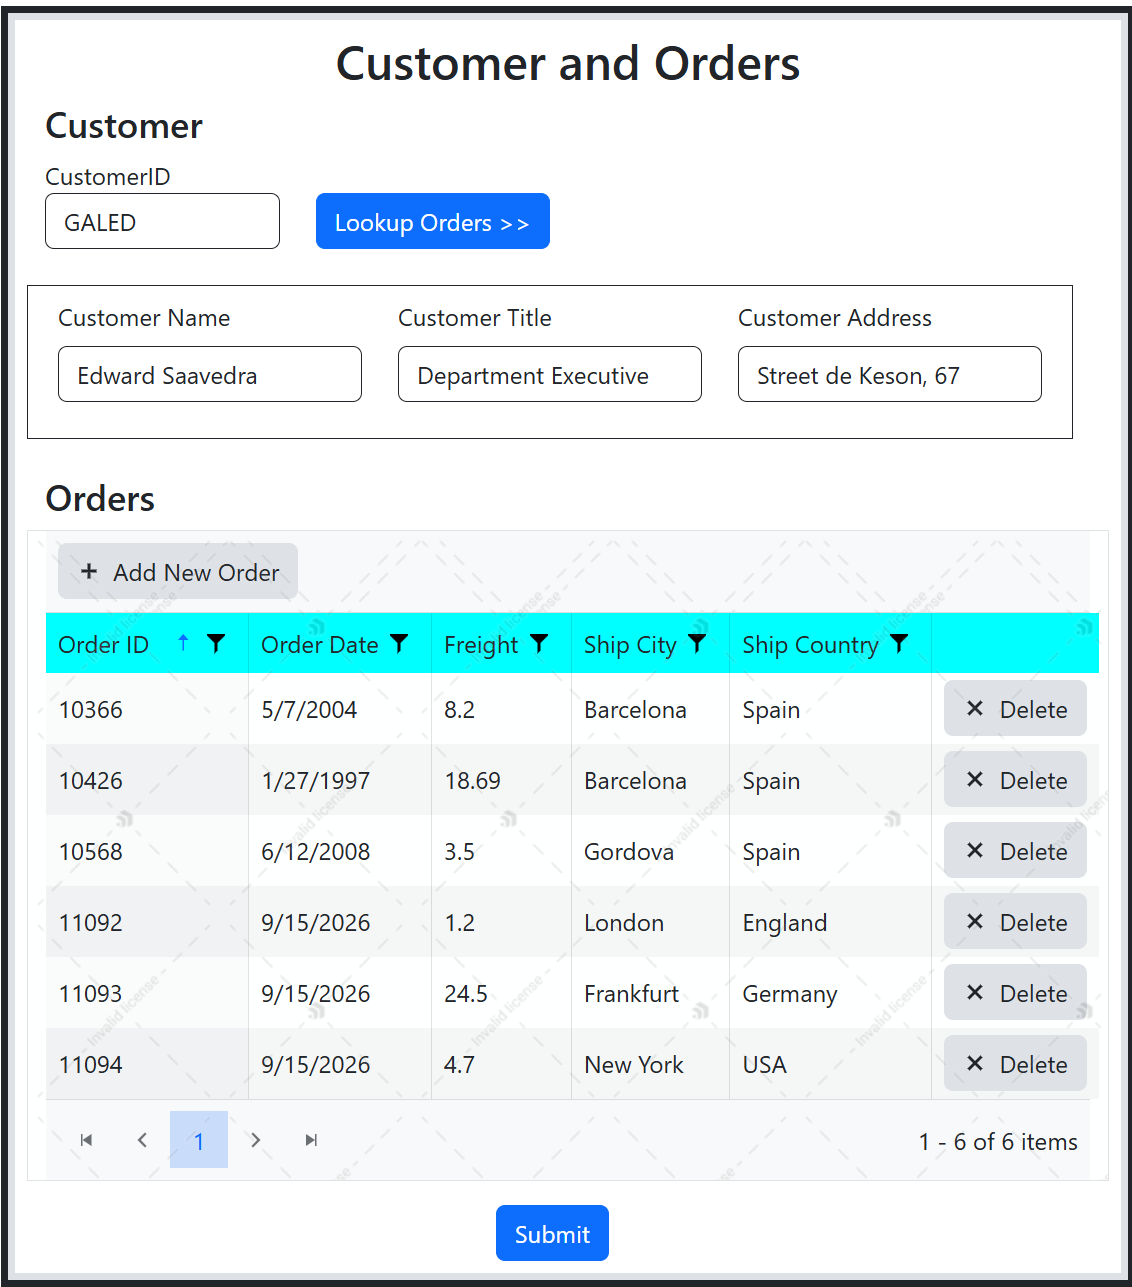
Task: Delete order 11092
Action: click(x=1015, y=921)
